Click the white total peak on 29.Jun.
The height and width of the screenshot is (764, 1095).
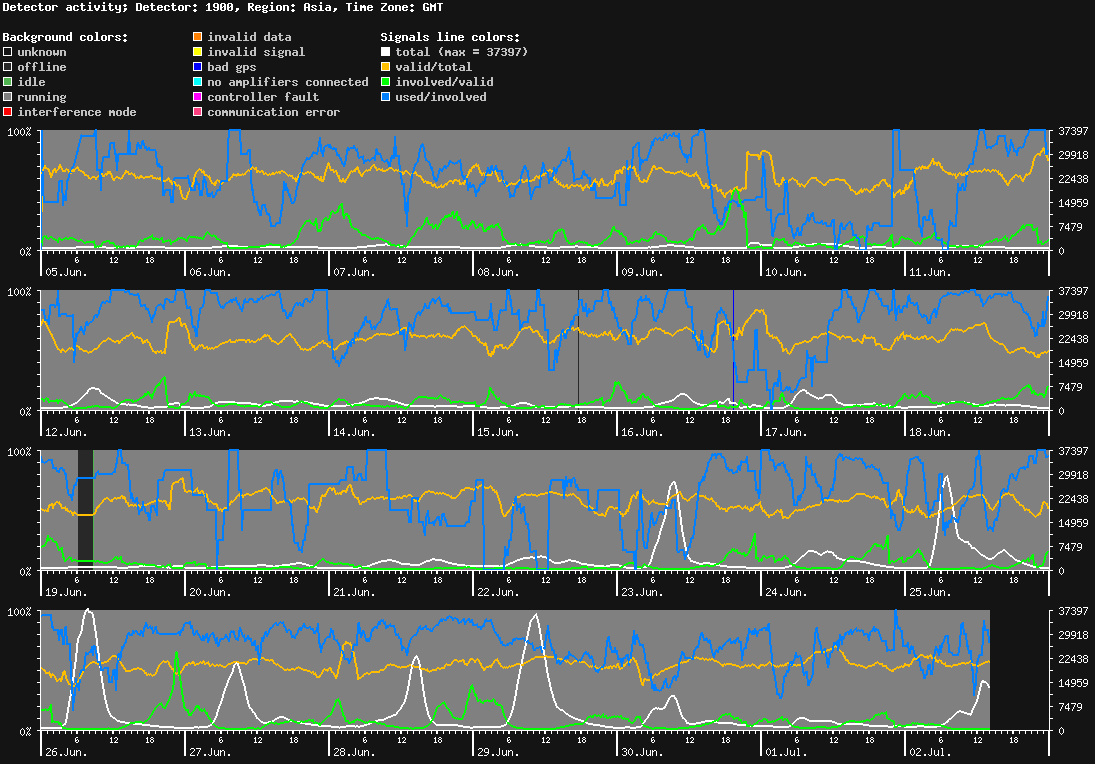tap(536, 615)
